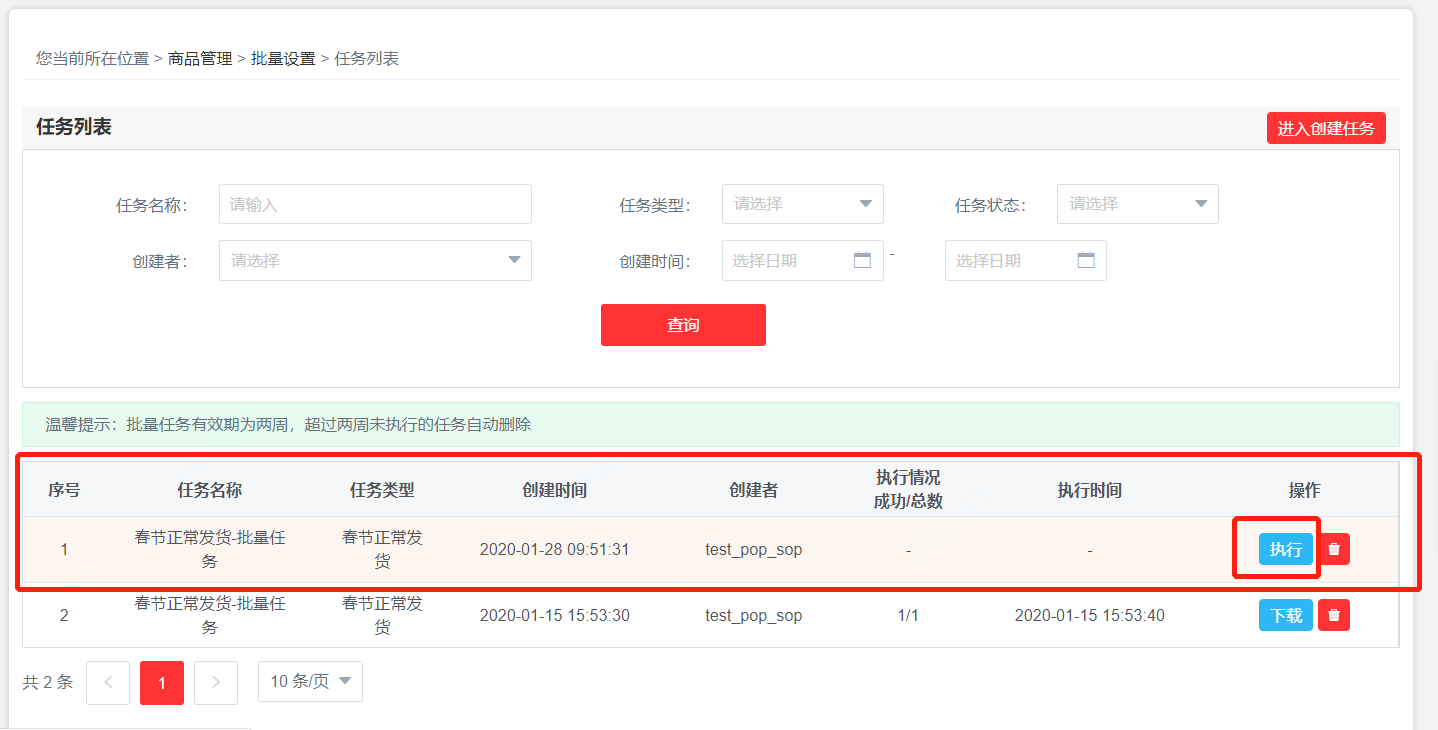This screenshot has width=1438, height=730.
Task: Click 春节正常发货 task type in row 2
Action: click(382, 615)
